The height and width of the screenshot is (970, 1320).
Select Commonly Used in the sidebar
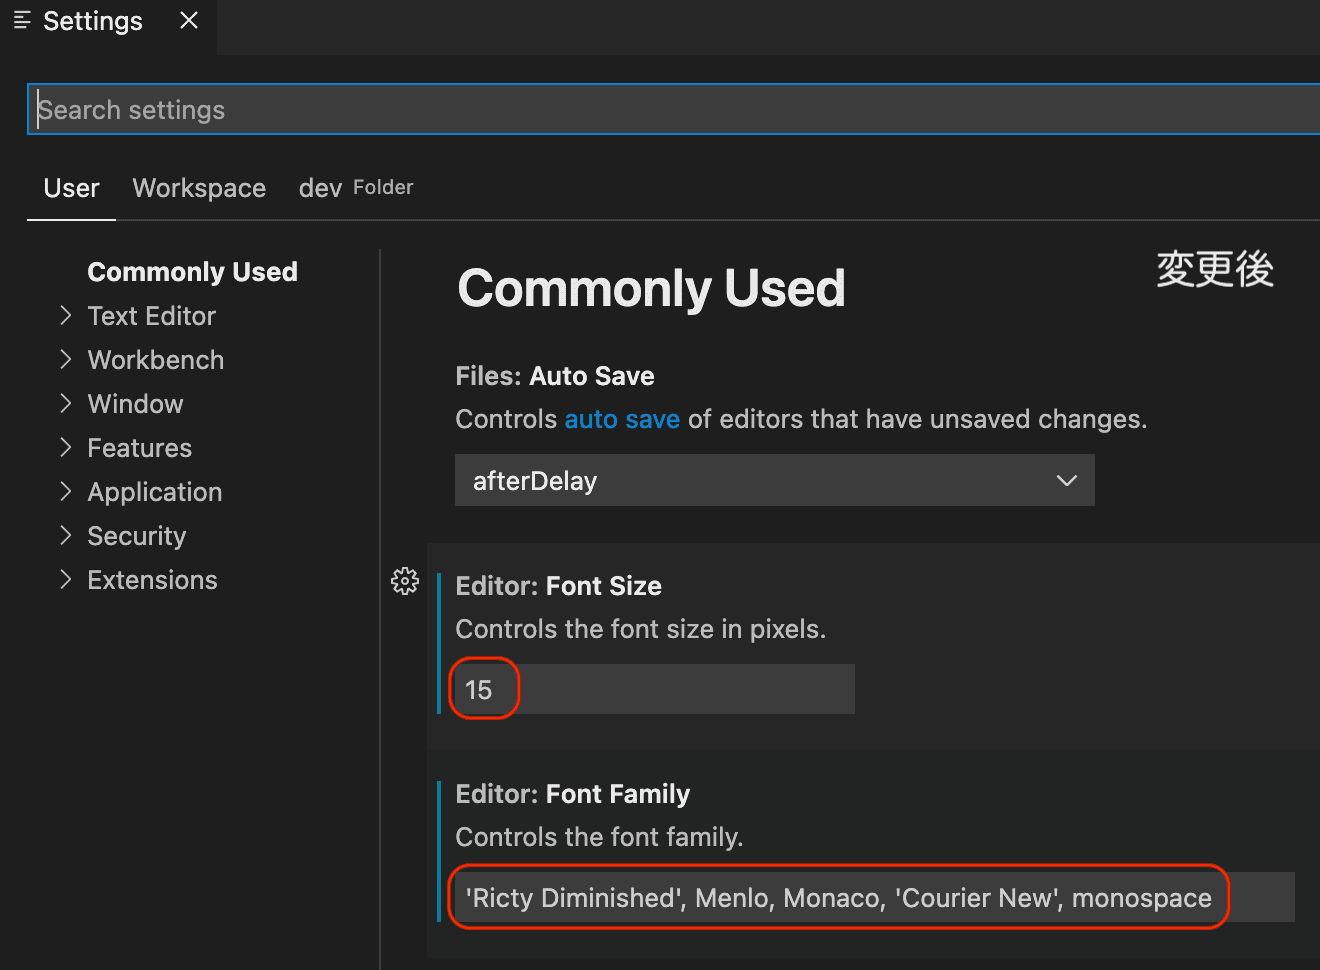click(x=192, y=272)
